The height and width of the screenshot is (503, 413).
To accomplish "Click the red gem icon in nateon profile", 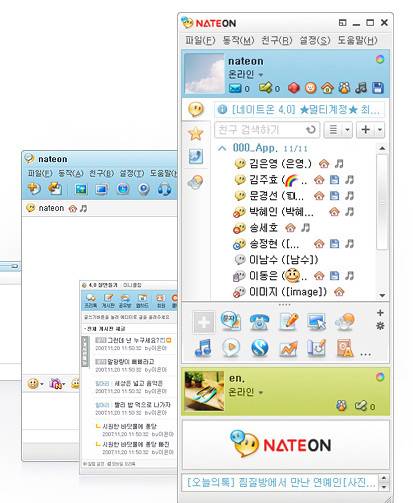I will click(294, 88).
